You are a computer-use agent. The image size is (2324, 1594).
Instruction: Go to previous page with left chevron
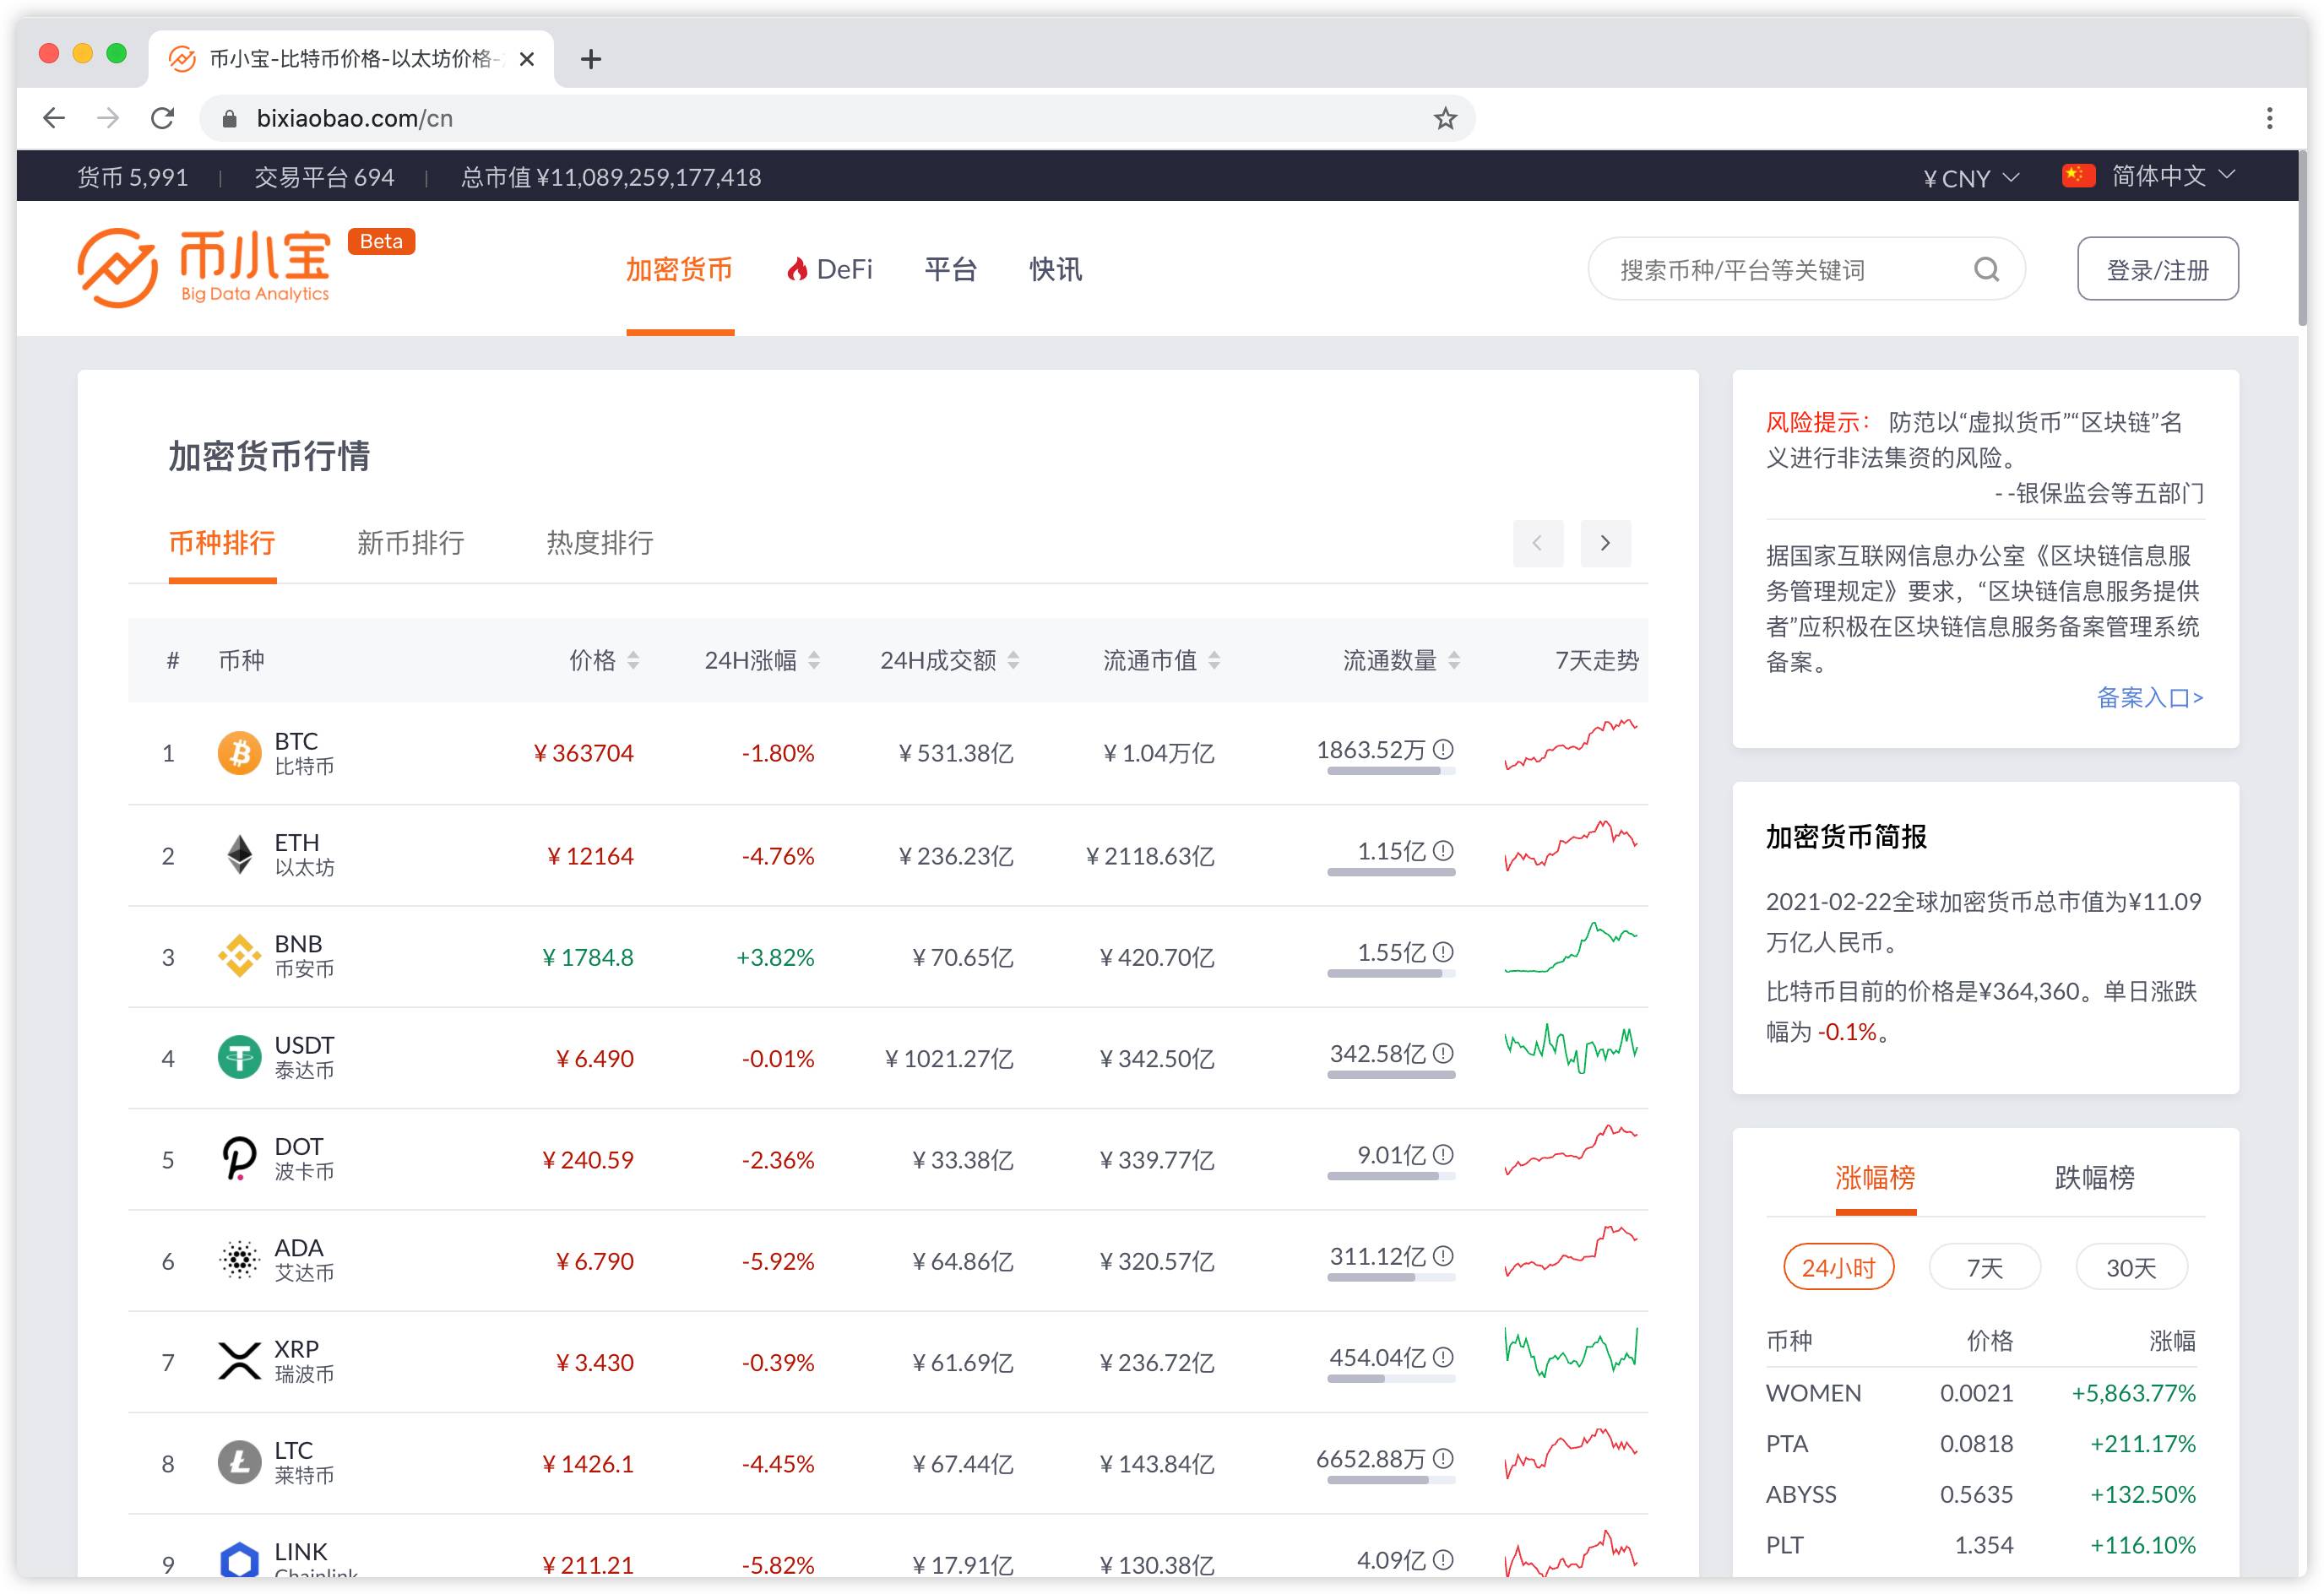tap(1537, 543)
